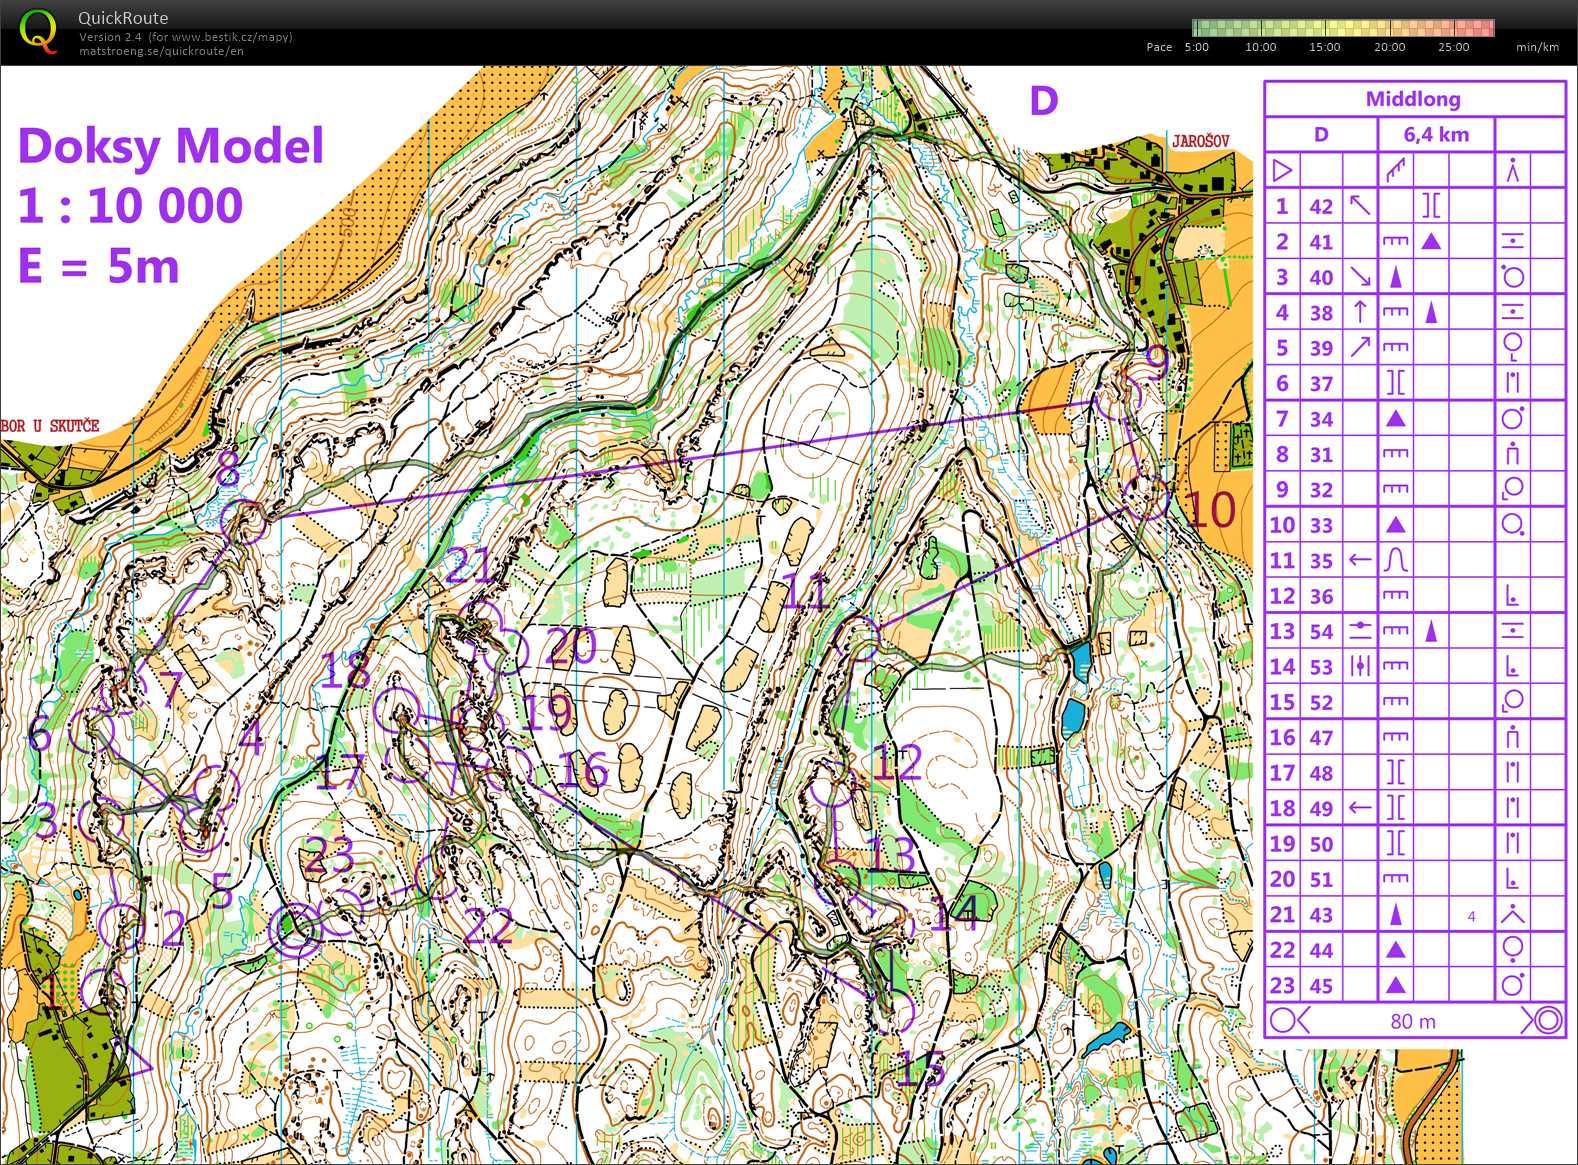Viewport: 1578px width, 1165px height.
Task: Click control circle 8 on the map
Action: [243, 521]
